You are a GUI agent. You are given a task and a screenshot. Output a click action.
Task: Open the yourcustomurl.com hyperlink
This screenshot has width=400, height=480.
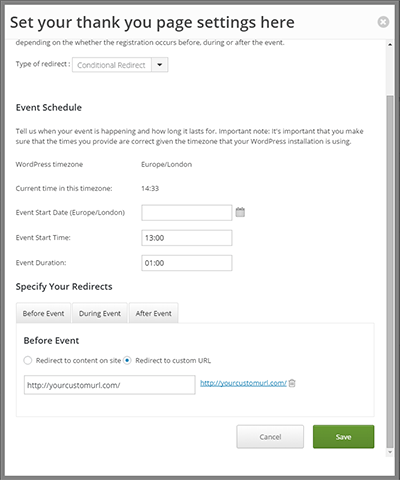(243, 383)
